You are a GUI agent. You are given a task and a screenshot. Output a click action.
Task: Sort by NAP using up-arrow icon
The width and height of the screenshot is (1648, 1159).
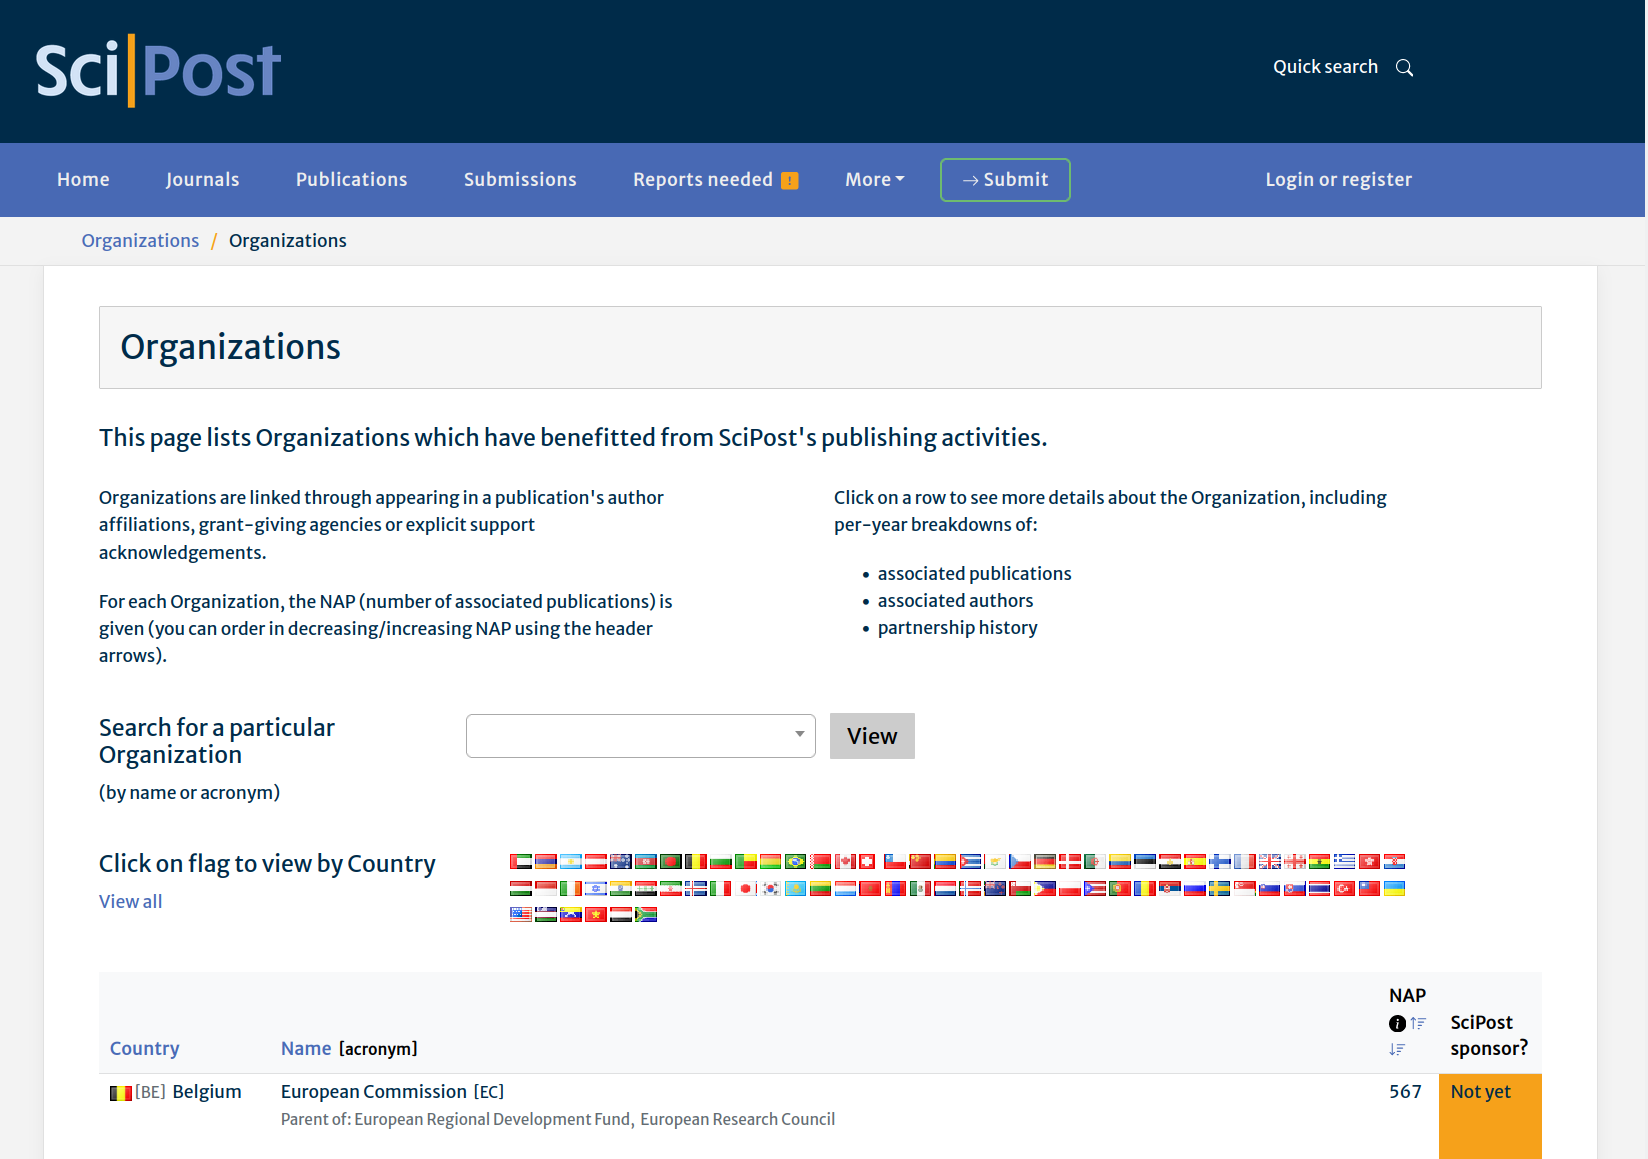[1418, 1023]
